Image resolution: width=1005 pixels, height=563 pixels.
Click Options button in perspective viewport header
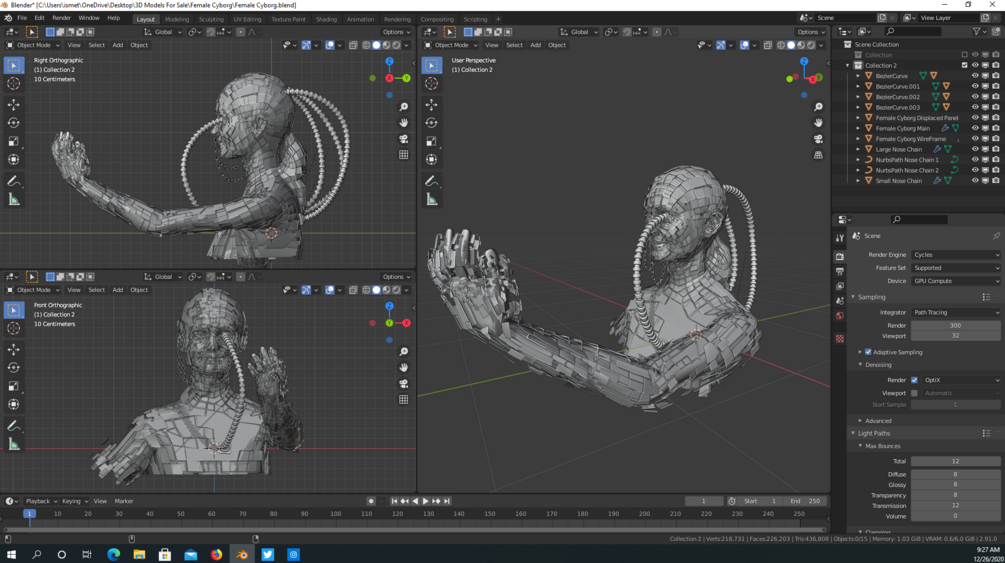[x=810, y=32]
